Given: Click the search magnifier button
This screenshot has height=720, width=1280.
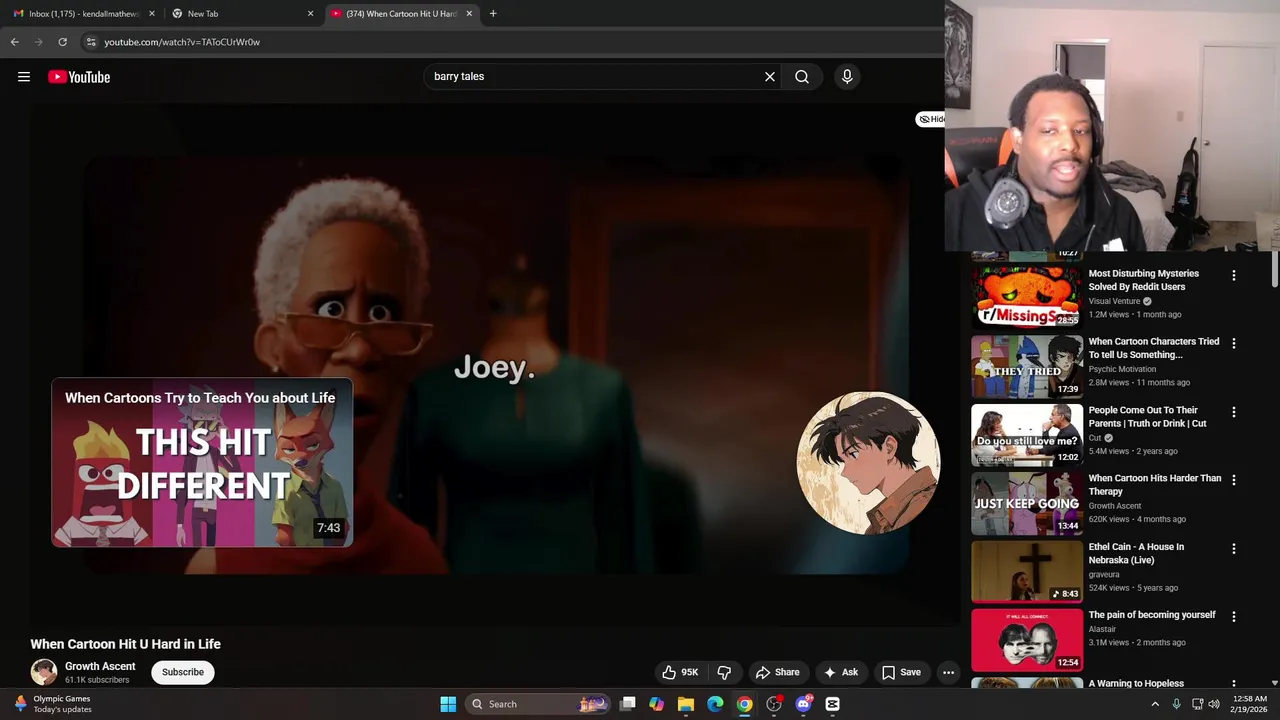Looking at the screenshot, I should 802,77.
